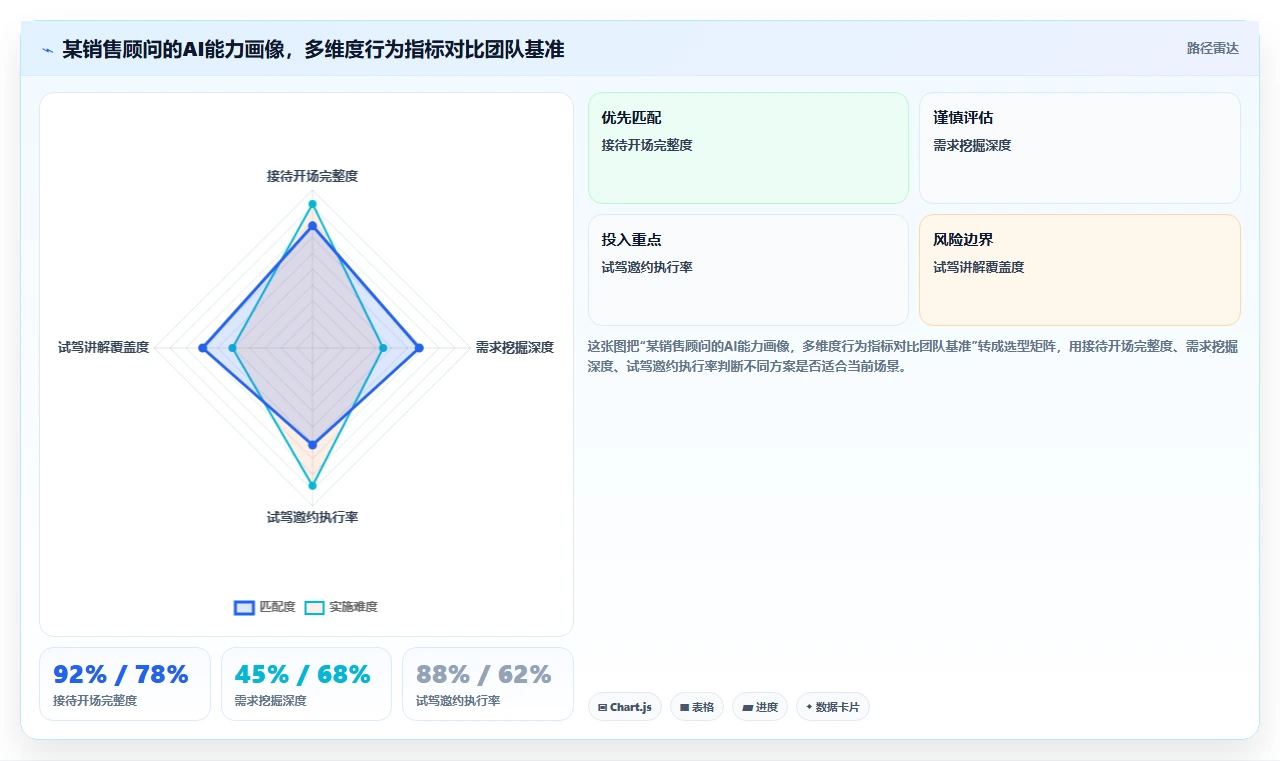Screen dimensions: 1280x761
Task: Click the blue 匹配度 legend swatch
Action: point(245,607)
